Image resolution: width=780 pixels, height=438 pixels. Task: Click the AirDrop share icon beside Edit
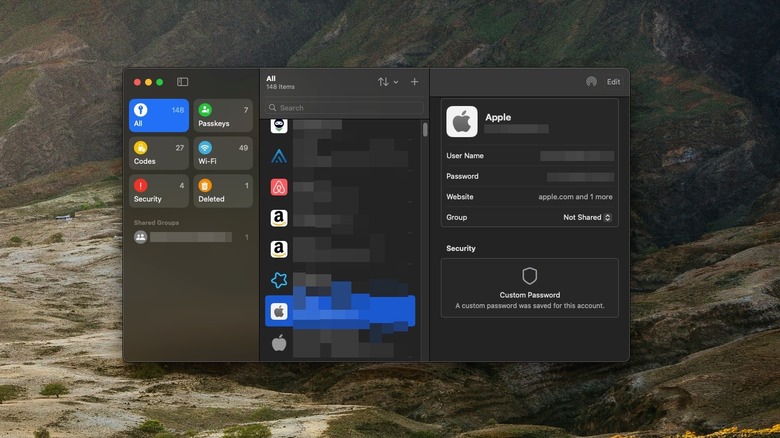(x=591, y=82)
